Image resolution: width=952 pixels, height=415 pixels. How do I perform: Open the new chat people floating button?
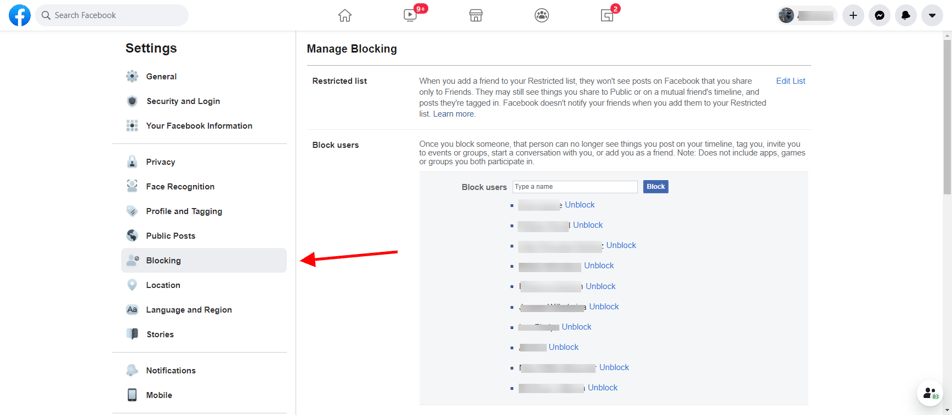pos(930,393)
